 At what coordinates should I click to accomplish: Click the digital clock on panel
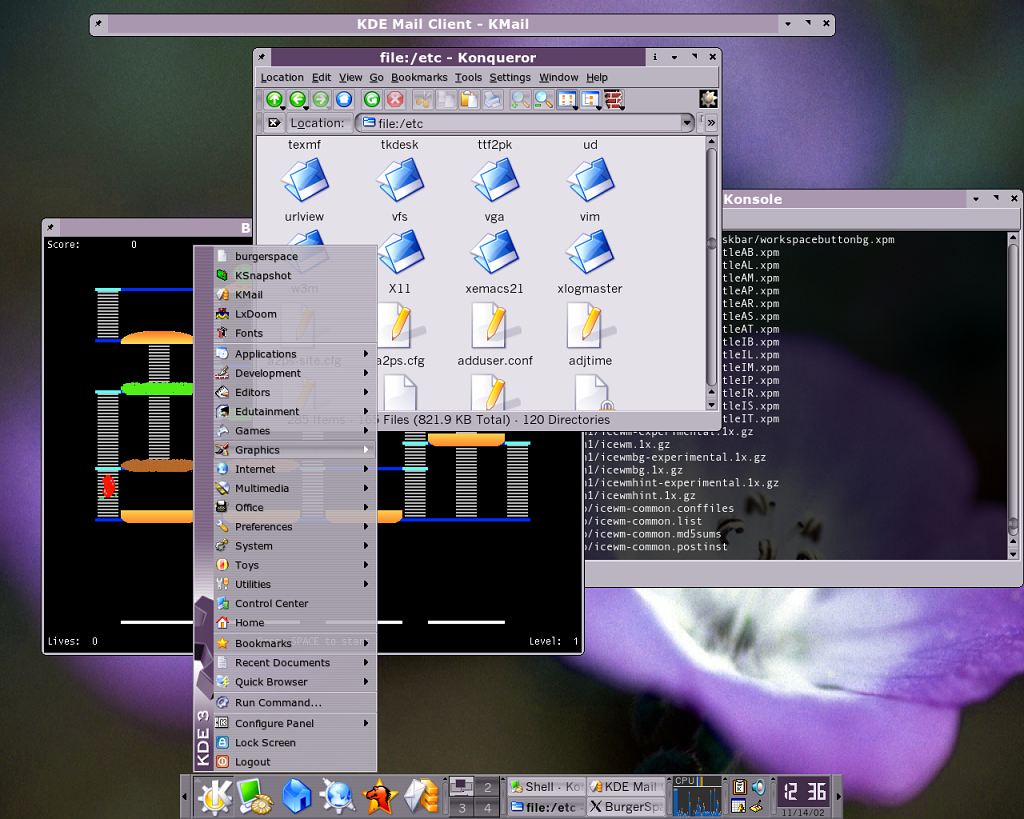(x=804, y=792)
